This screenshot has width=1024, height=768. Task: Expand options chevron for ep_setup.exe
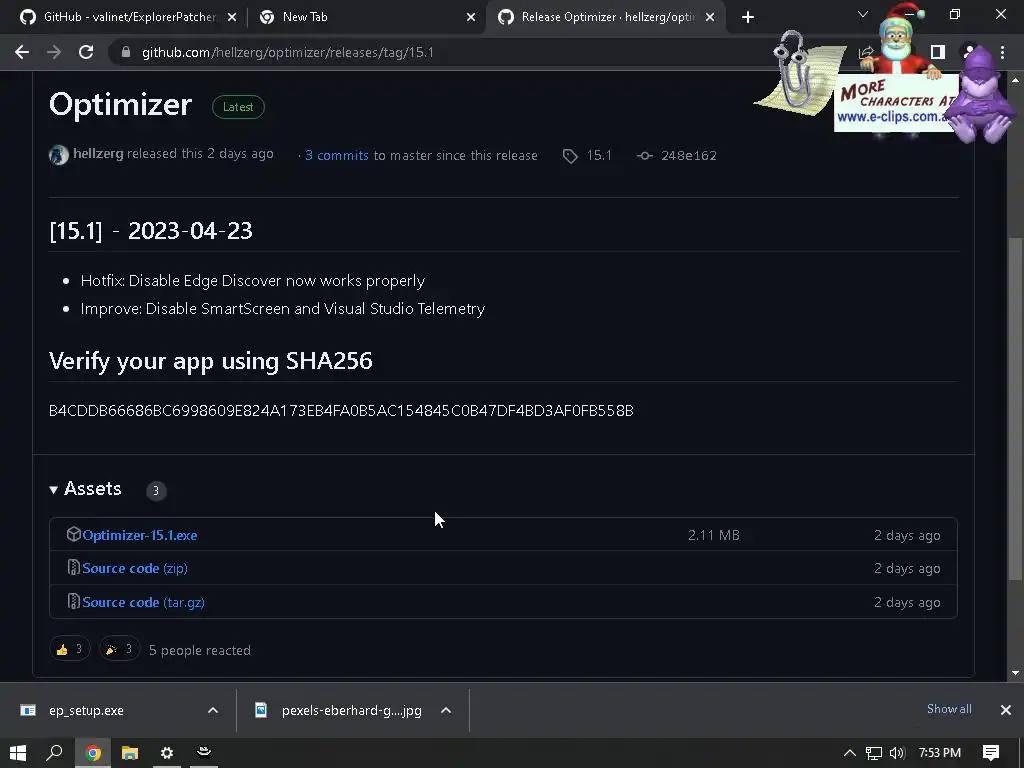click(x=213, y=711)
